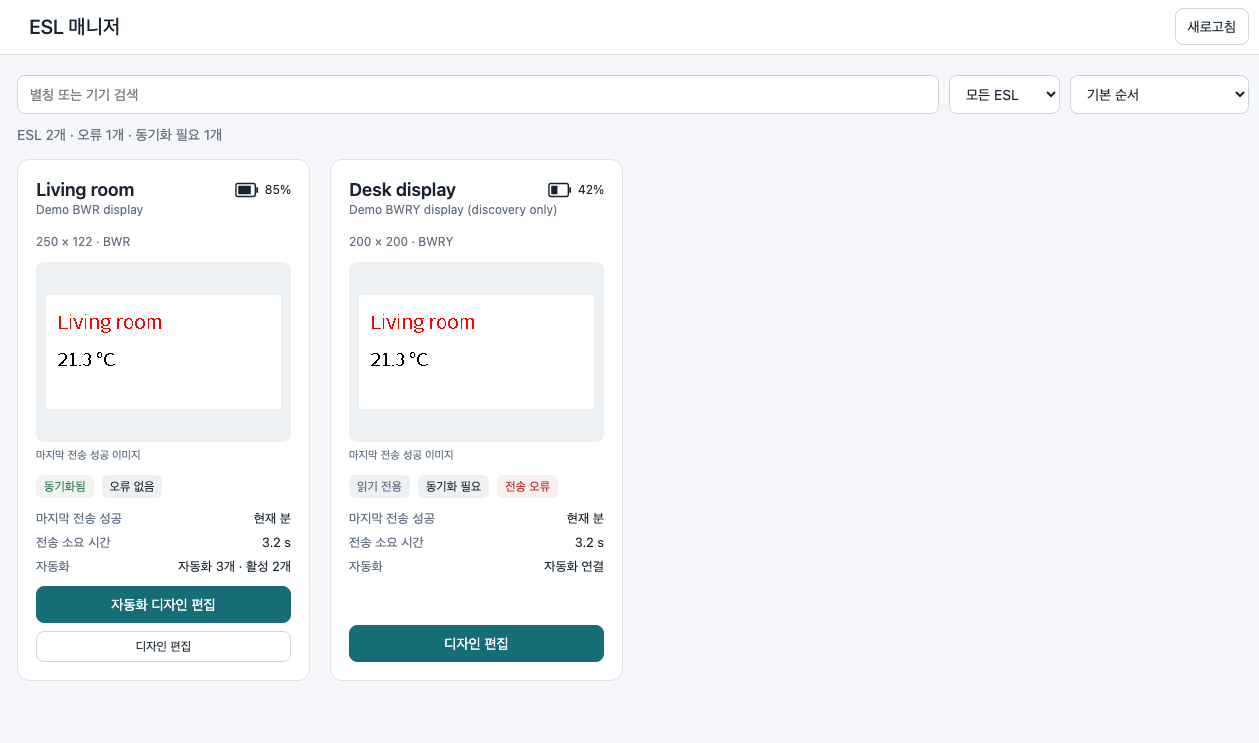Click the 자동화 3개 · 활성 2개 value

click(x=234, y=566)
